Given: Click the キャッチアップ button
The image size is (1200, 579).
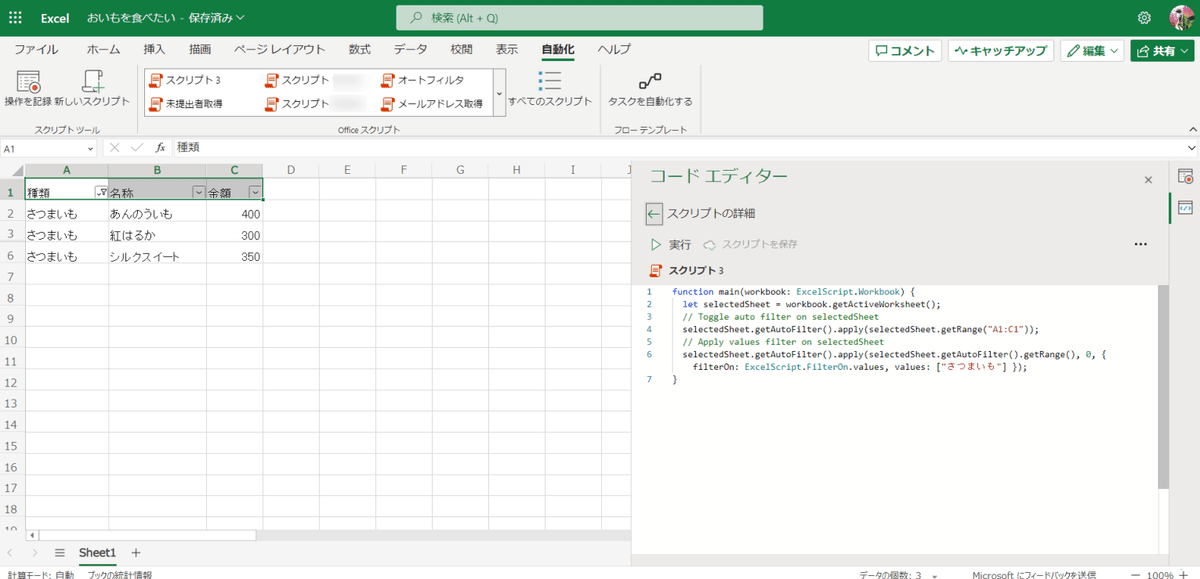Looking at the screenshot, I should 1001,50.
